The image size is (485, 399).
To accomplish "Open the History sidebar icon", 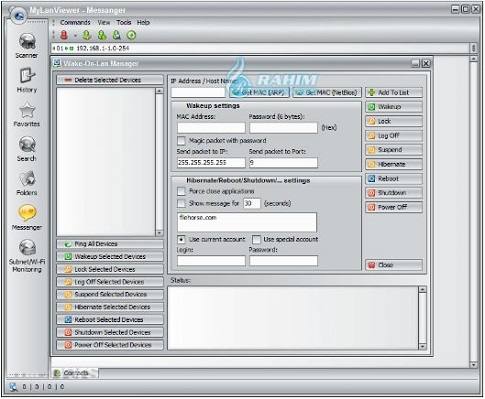I will 27,80.
